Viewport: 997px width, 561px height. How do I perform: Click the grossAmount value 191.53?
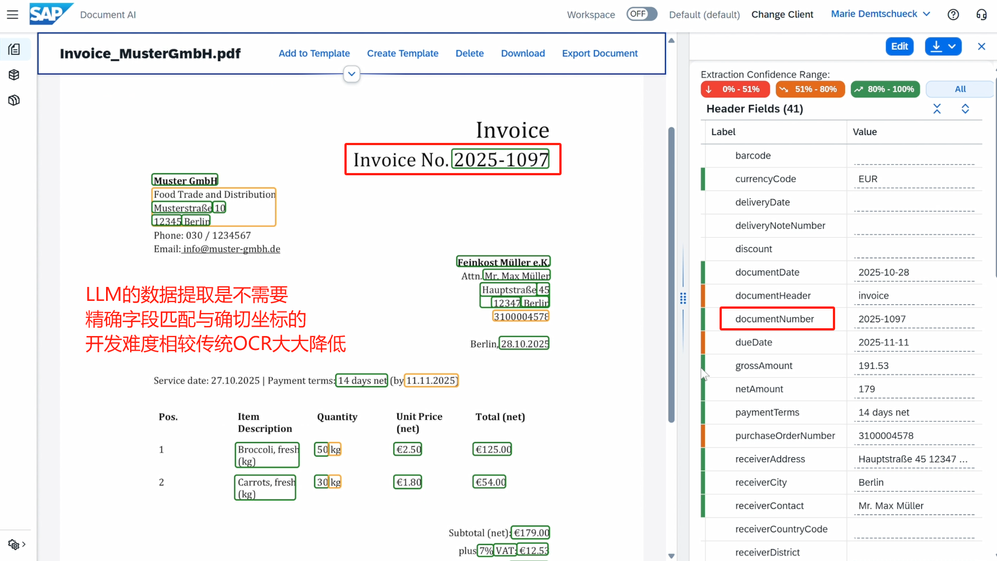(873, 366)
